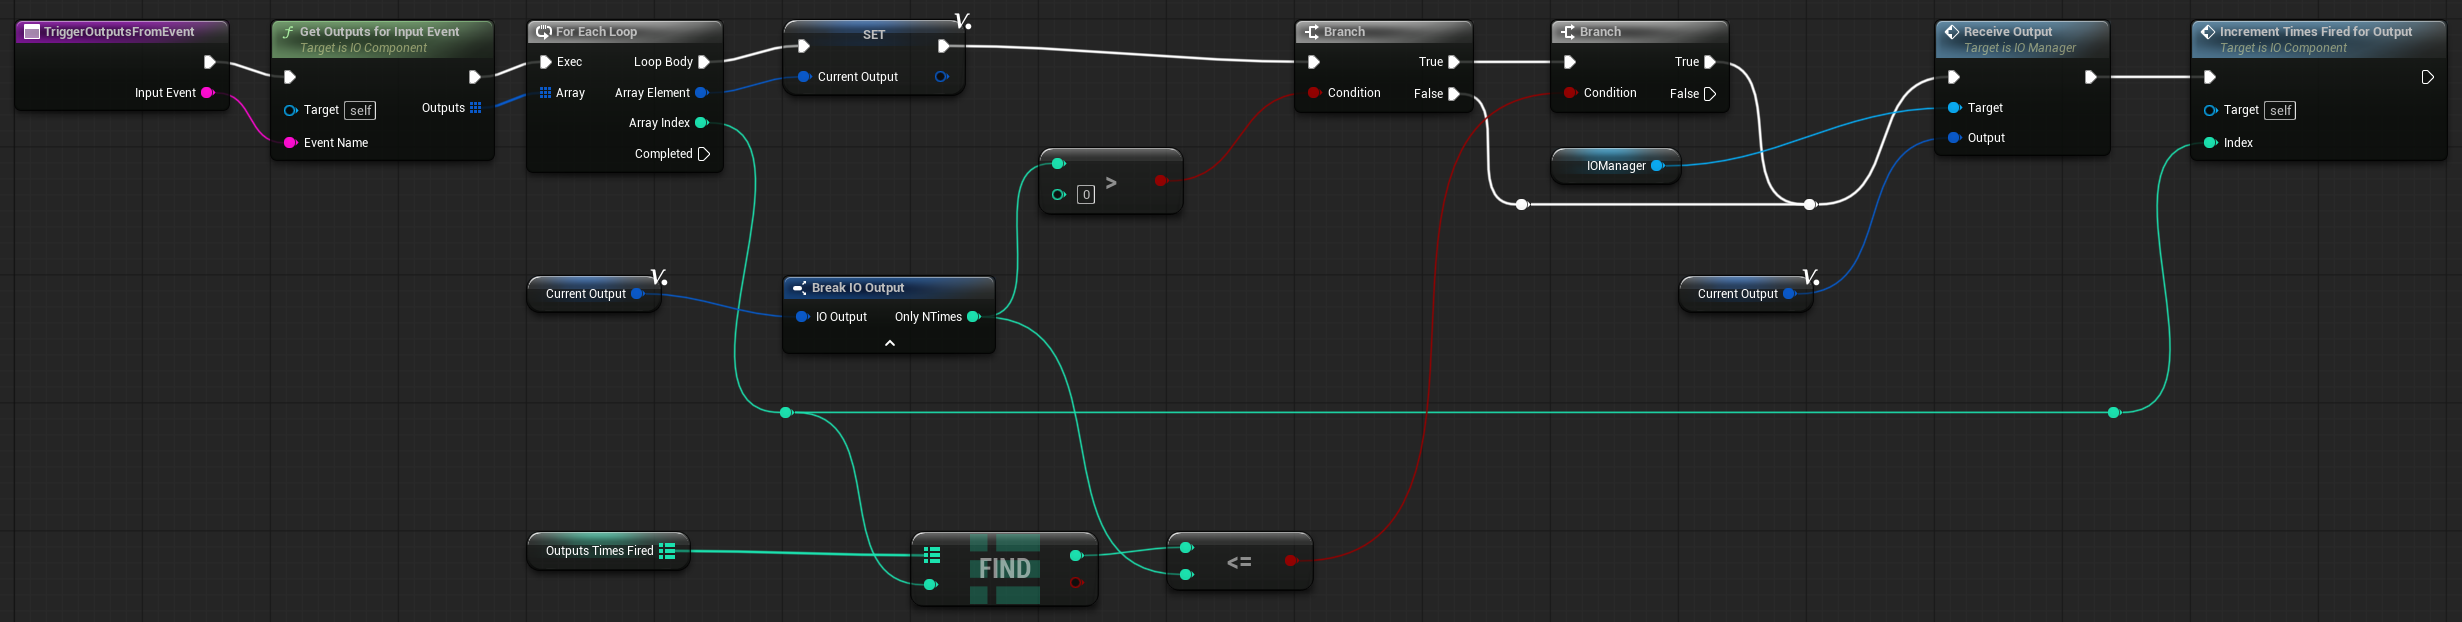2462x622 pixels.
Task: Click the 0 value field on the greater-than node
Action: 1086,195
